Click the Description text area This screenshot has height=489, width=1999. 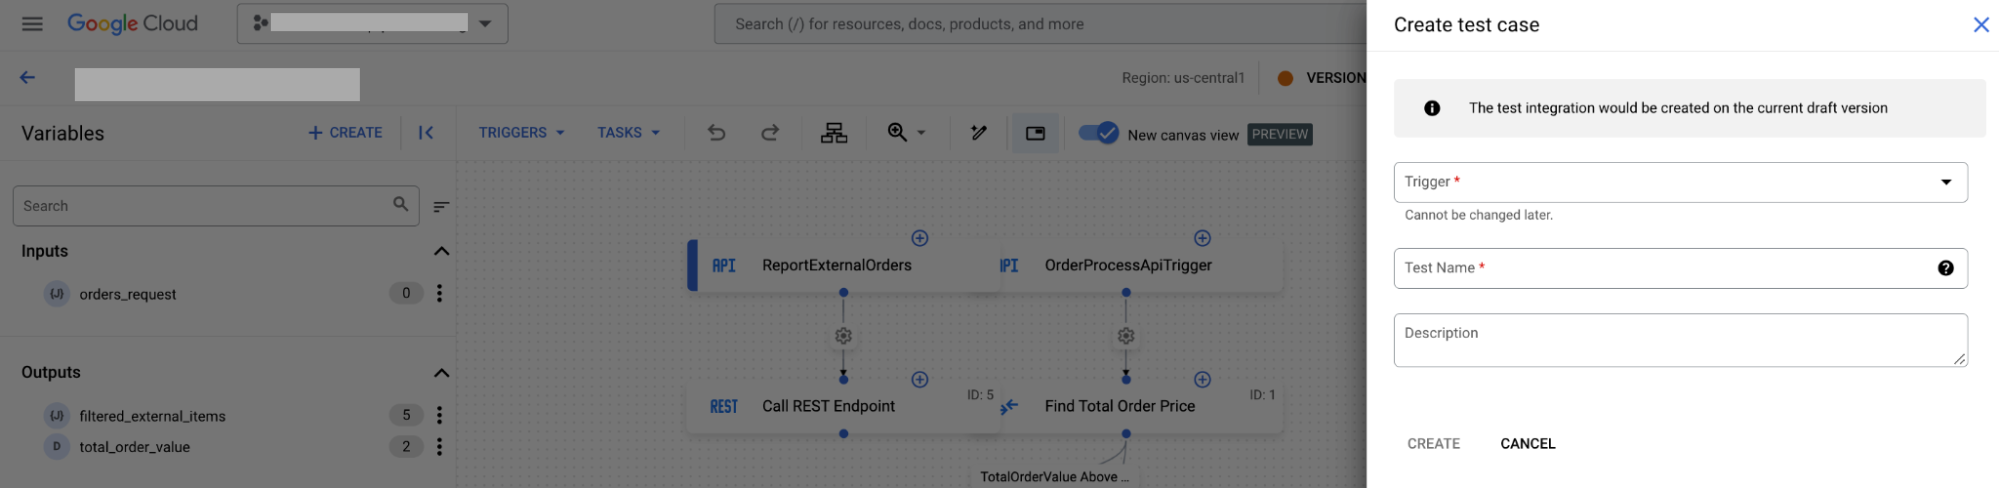1680,340
